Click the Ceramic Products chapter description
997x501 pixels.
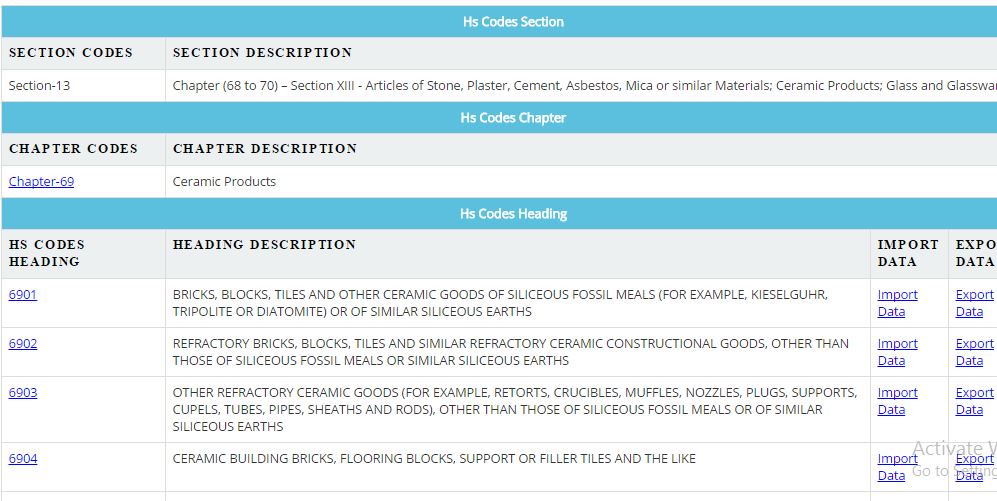click(x=224, y=182)
